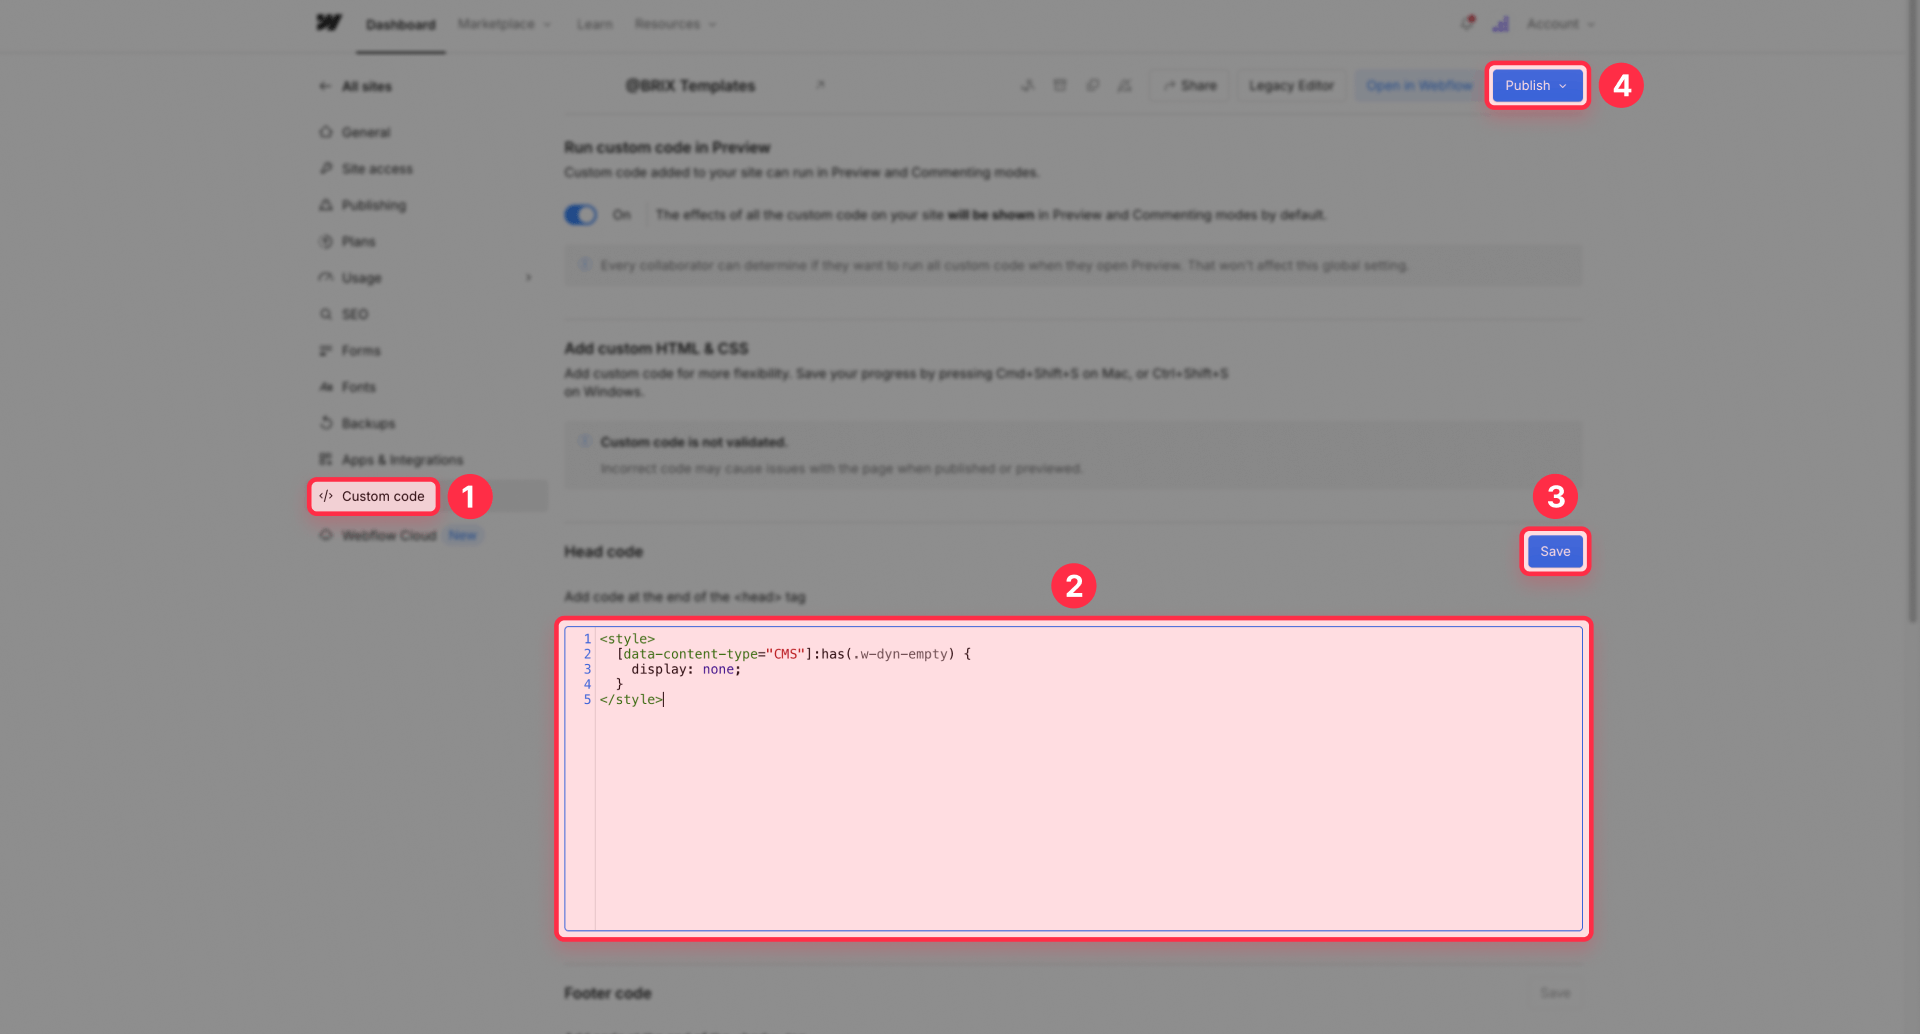Click the back arrow beside All sites
This screenshot has height=1034, width=1920.
(325, 86)
